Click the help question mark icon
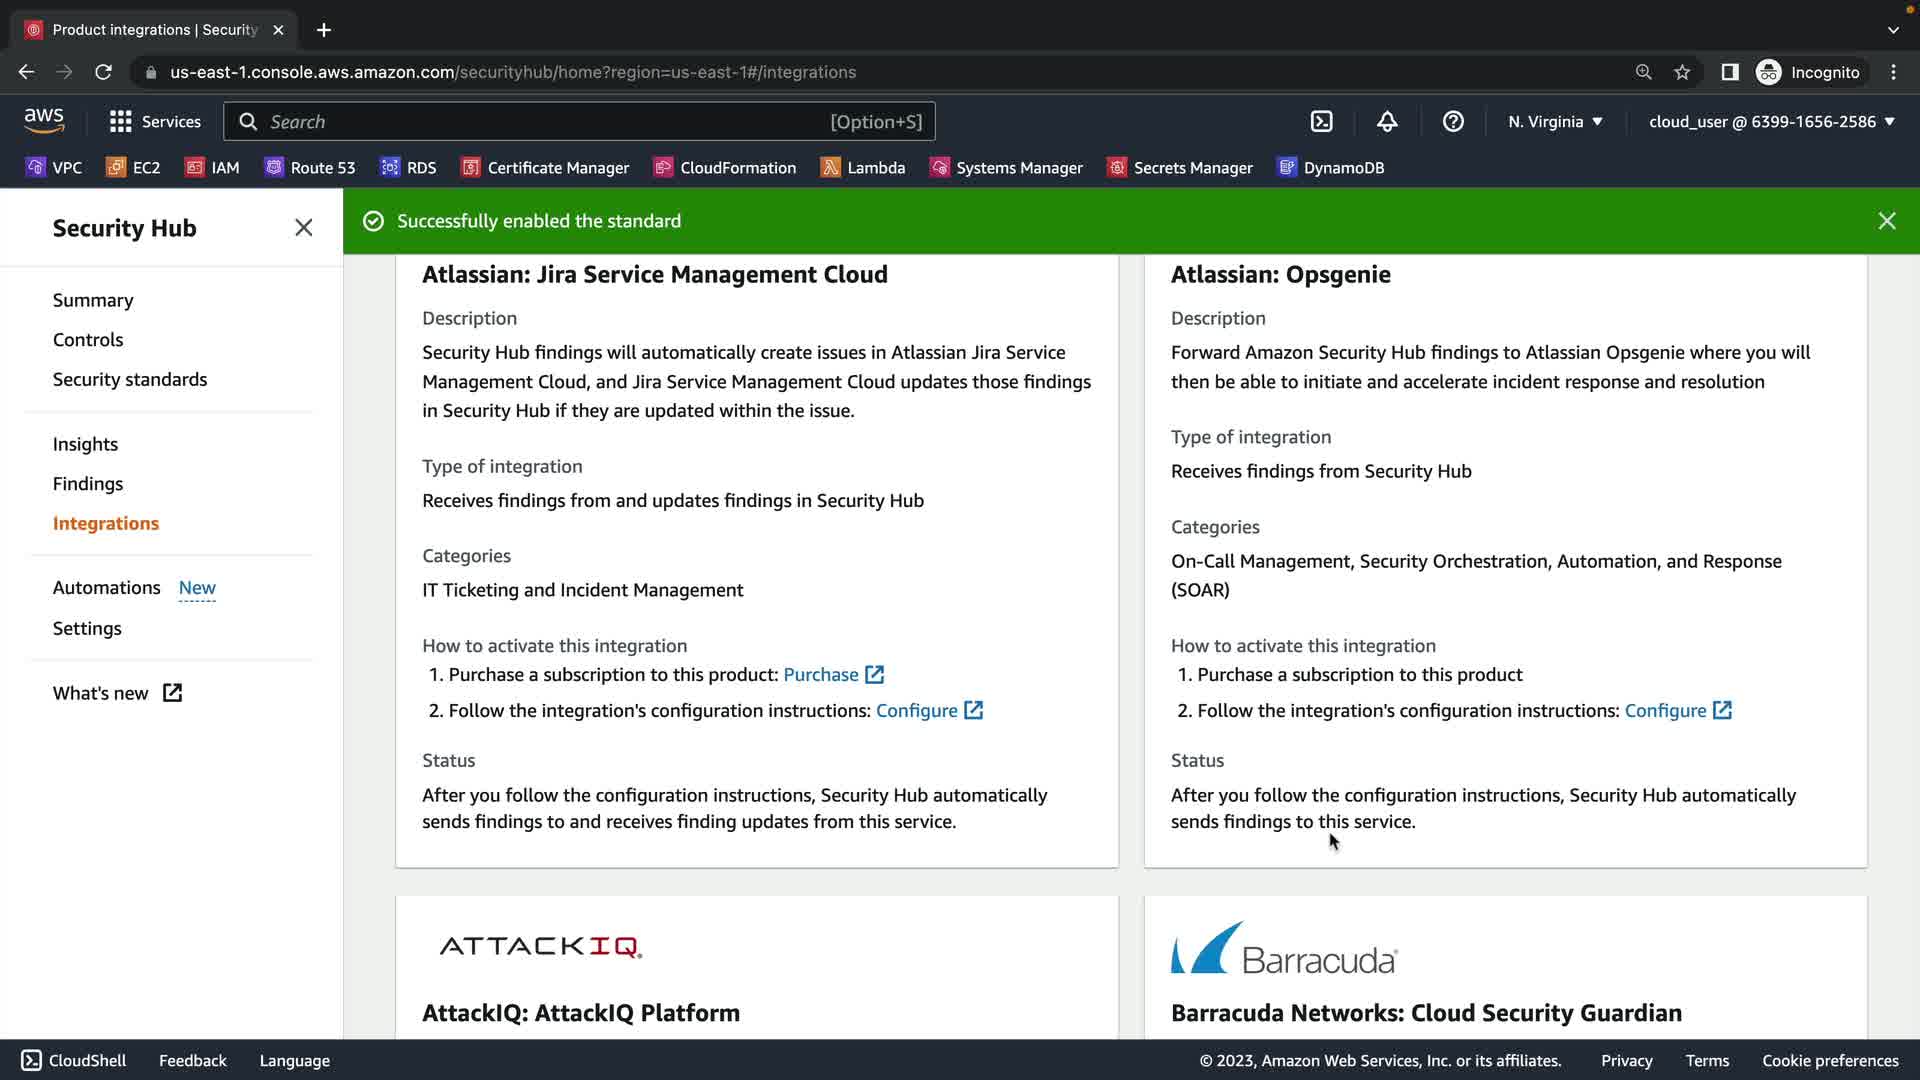 (x=1453, y=121)
